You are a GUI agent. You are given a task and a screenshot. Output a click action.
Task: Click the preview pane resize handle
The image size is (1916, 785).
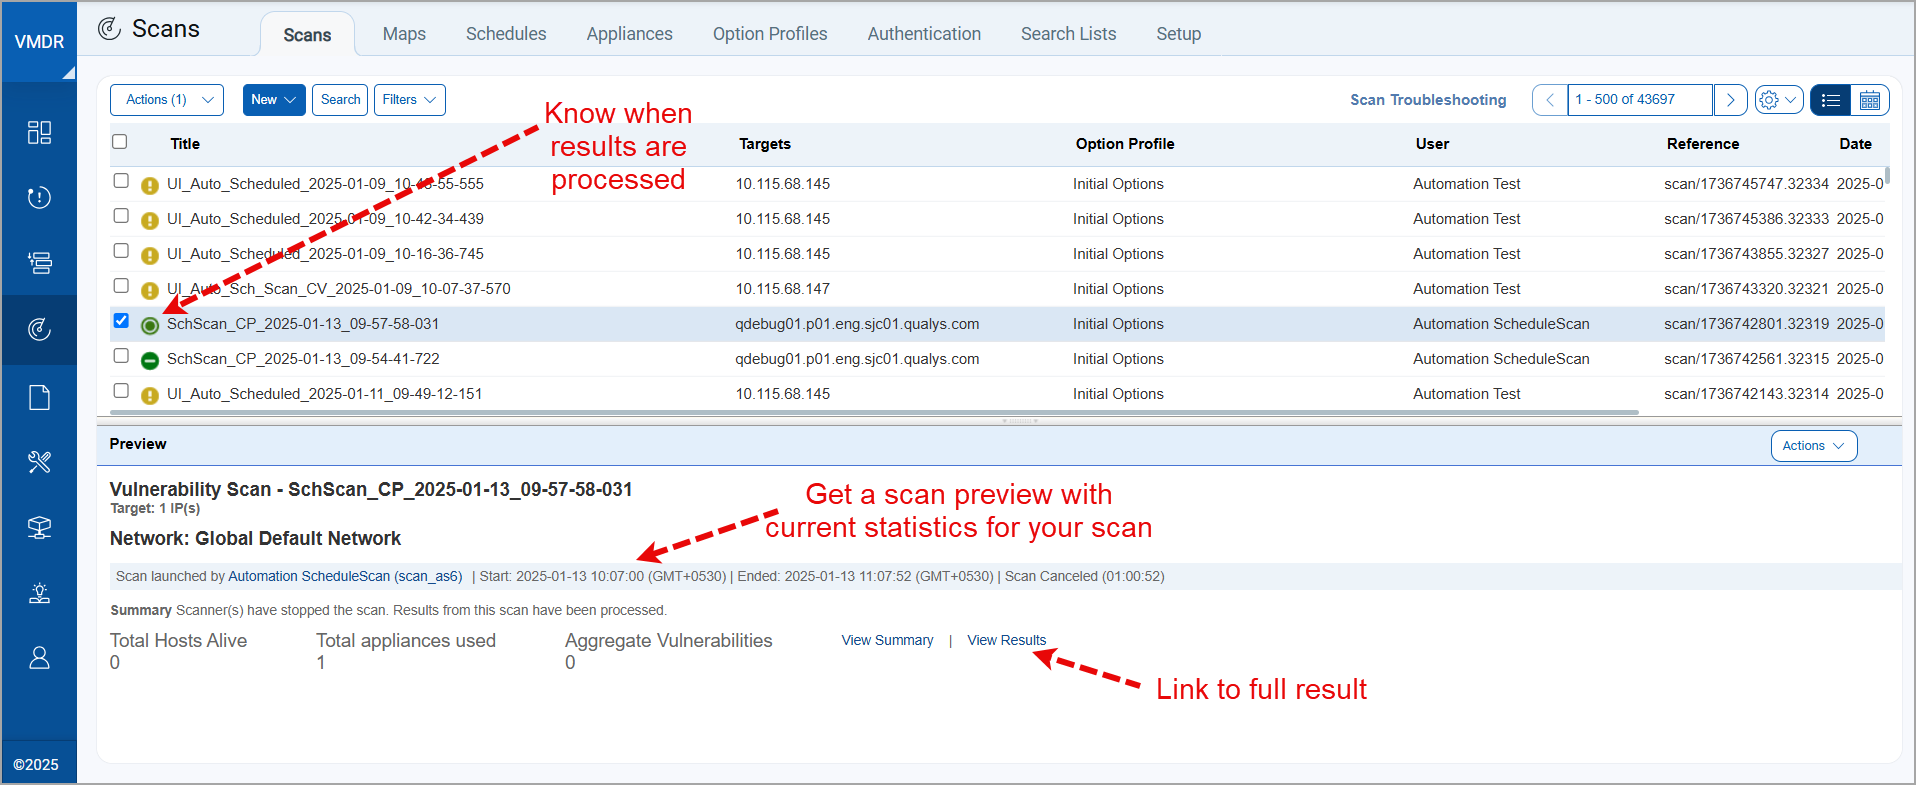(x=1020, y=421)
